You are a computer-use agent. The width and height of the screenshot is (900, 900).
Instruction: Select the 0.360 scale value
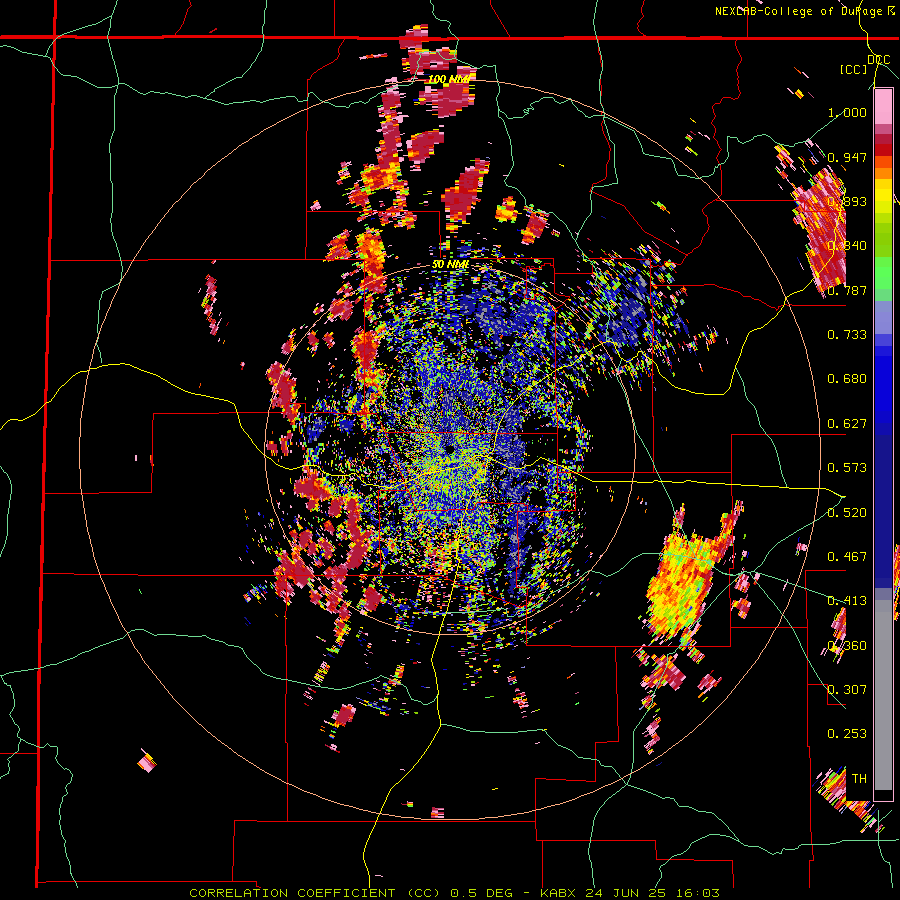pos(847,646)
